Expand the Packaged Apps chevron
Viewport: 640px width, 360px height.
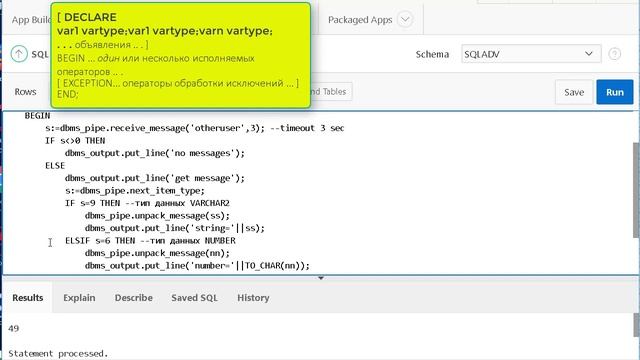click(x=405, y=20)
